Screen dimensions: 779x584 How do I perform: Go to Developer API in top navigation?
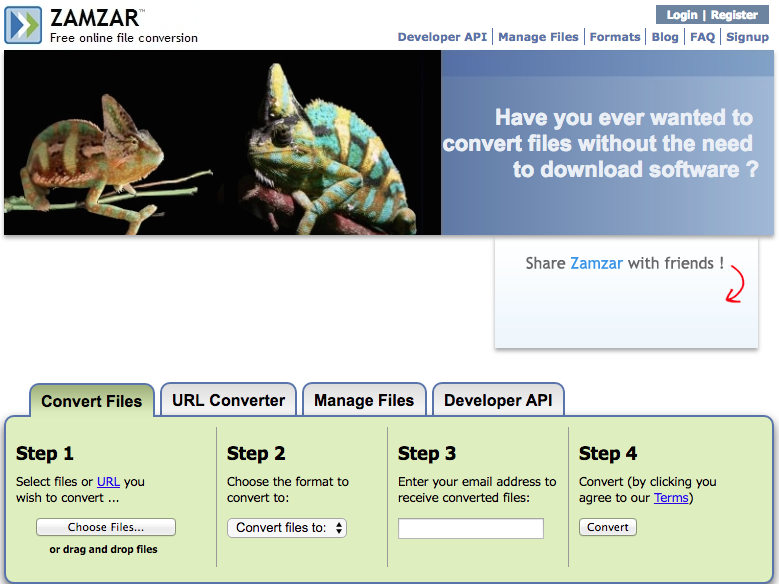(x=442, y=37)
